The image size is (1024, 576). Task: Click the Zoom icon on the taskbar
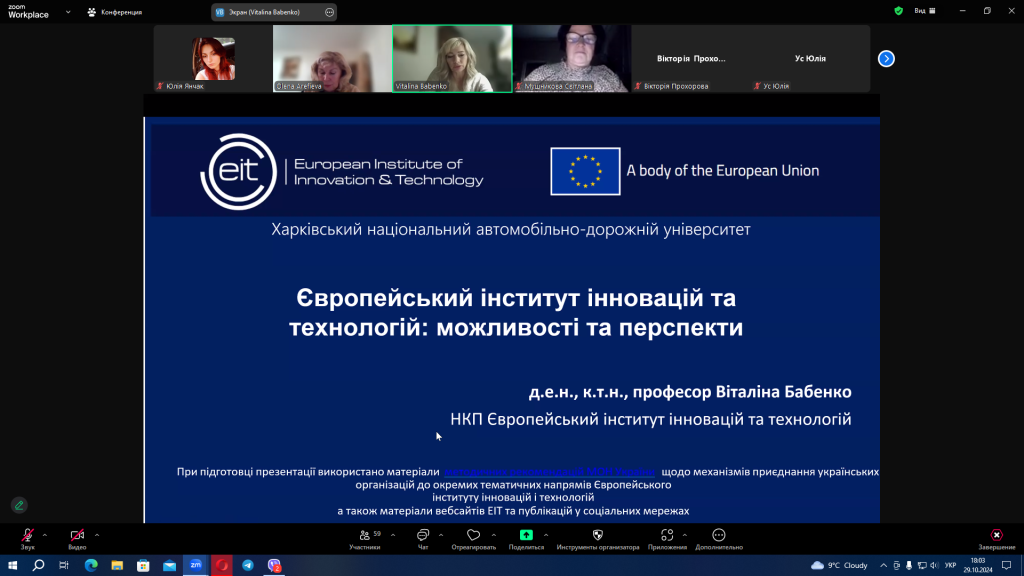coord(195,565)
